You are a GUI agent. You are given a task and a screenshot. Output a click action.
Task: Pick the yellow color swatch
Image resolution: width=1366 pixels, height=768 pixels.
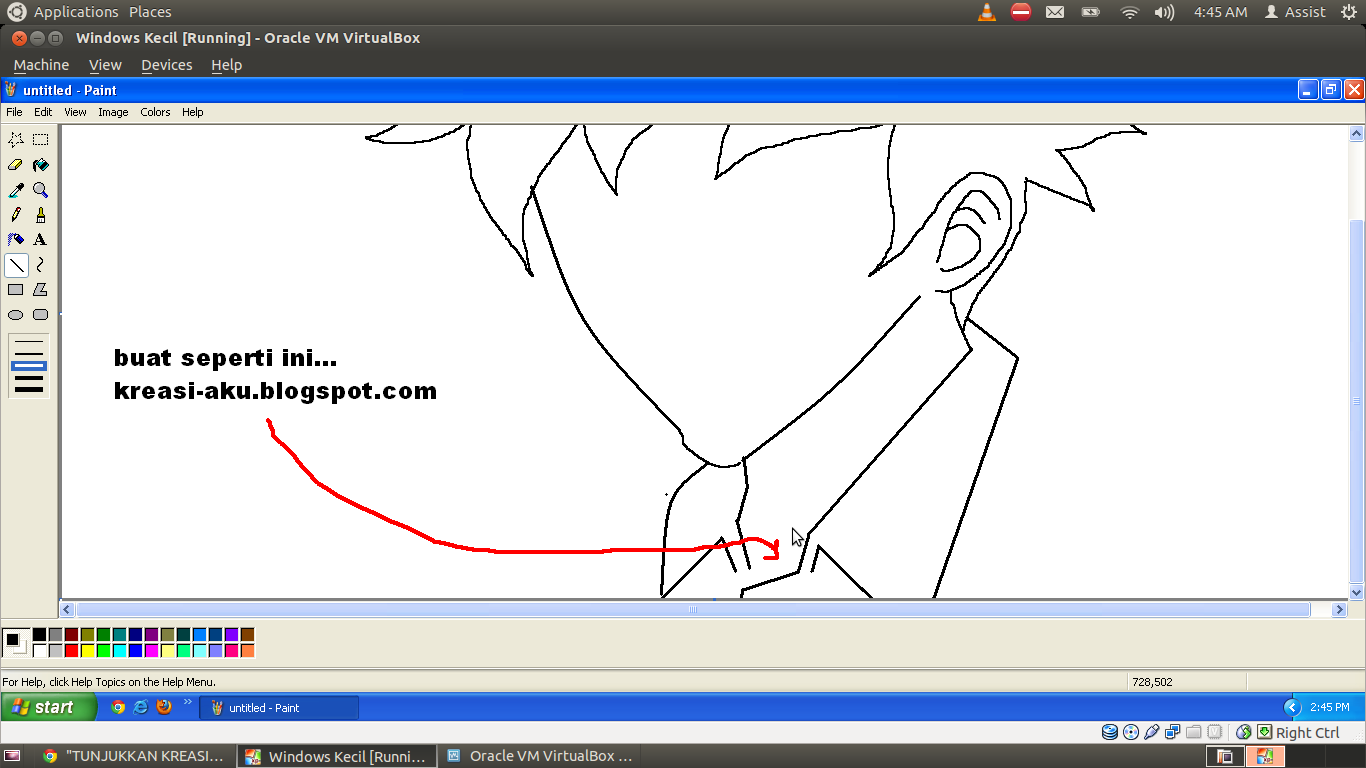pyautogui.click(x=87, y=651)
